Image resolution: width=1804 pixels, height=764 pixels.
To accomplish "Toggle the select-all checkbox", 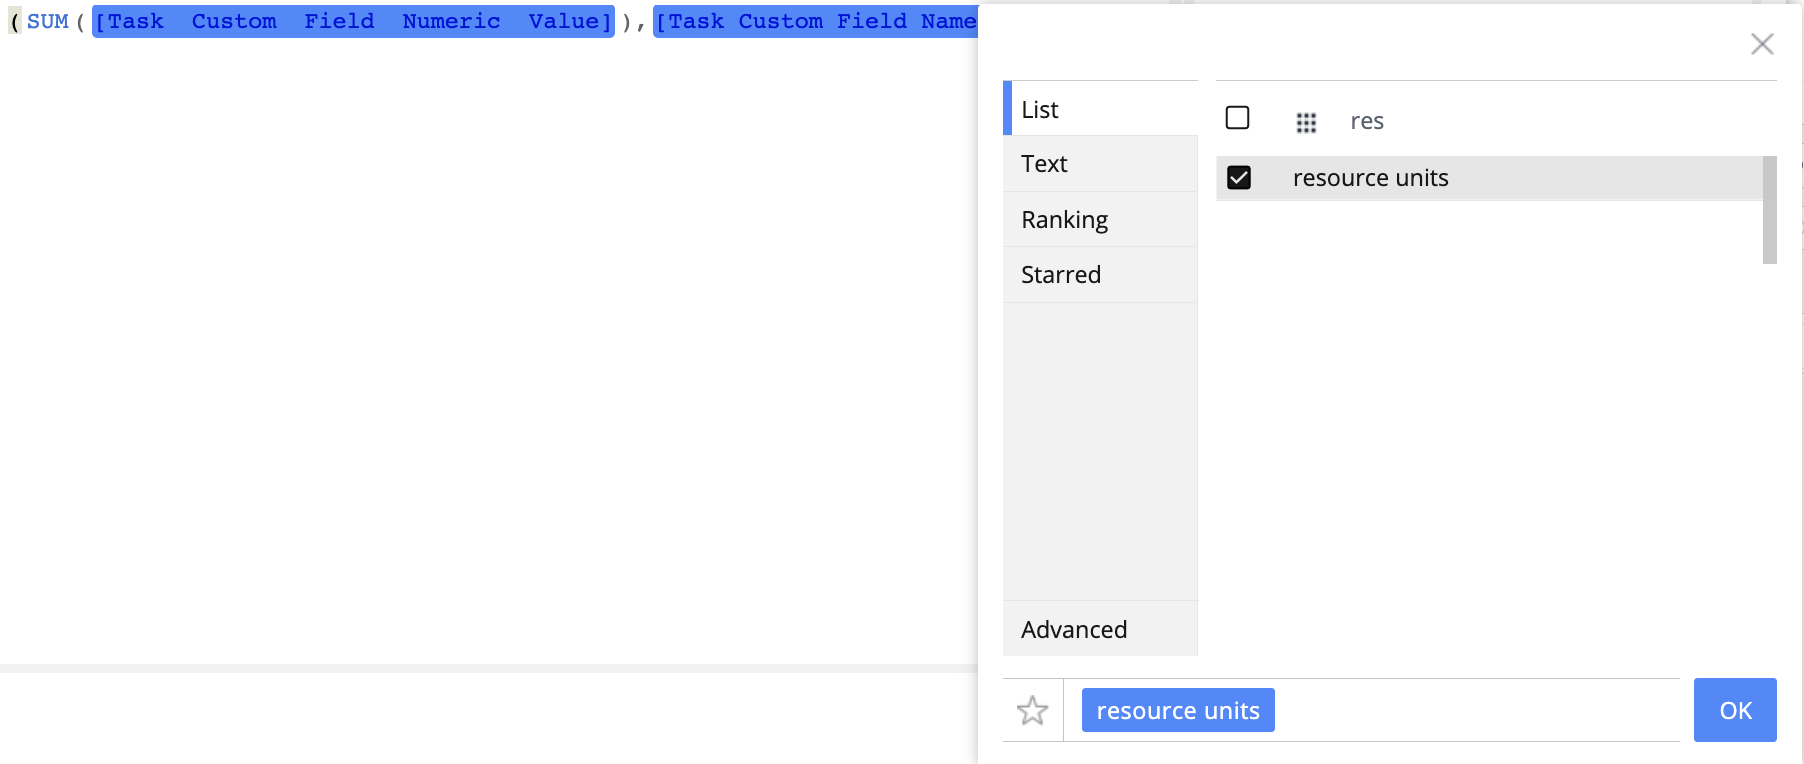I will (1237, 118).
